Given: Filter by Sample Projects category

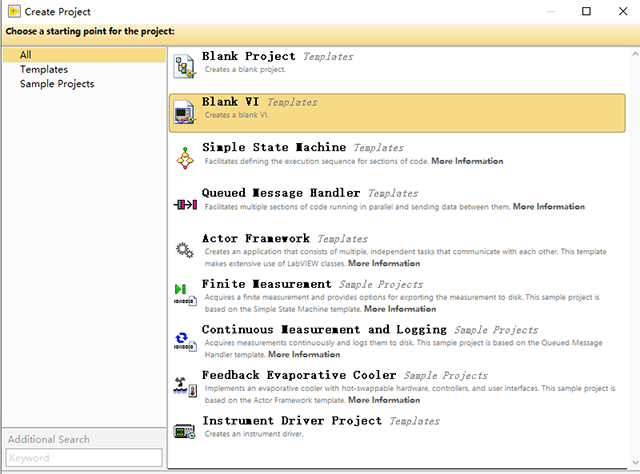Looking at the screenshot, I should [x=57, y=84].
